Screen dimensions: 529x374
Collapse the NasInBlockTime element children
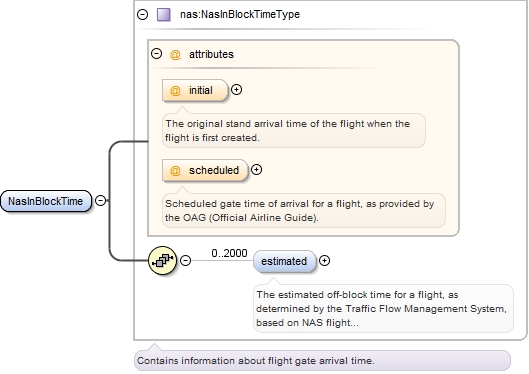pos(100,200)
